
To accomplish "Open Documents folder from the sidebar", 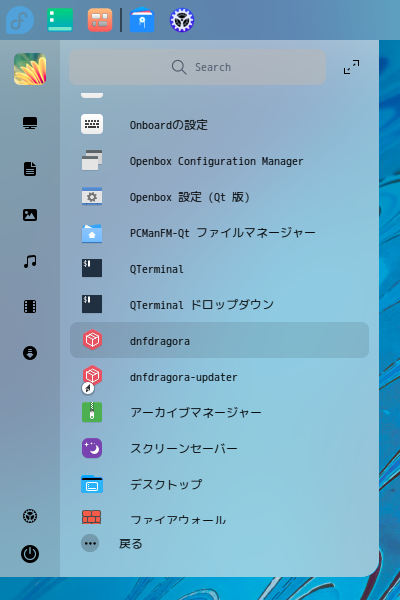I will [30, 169].
